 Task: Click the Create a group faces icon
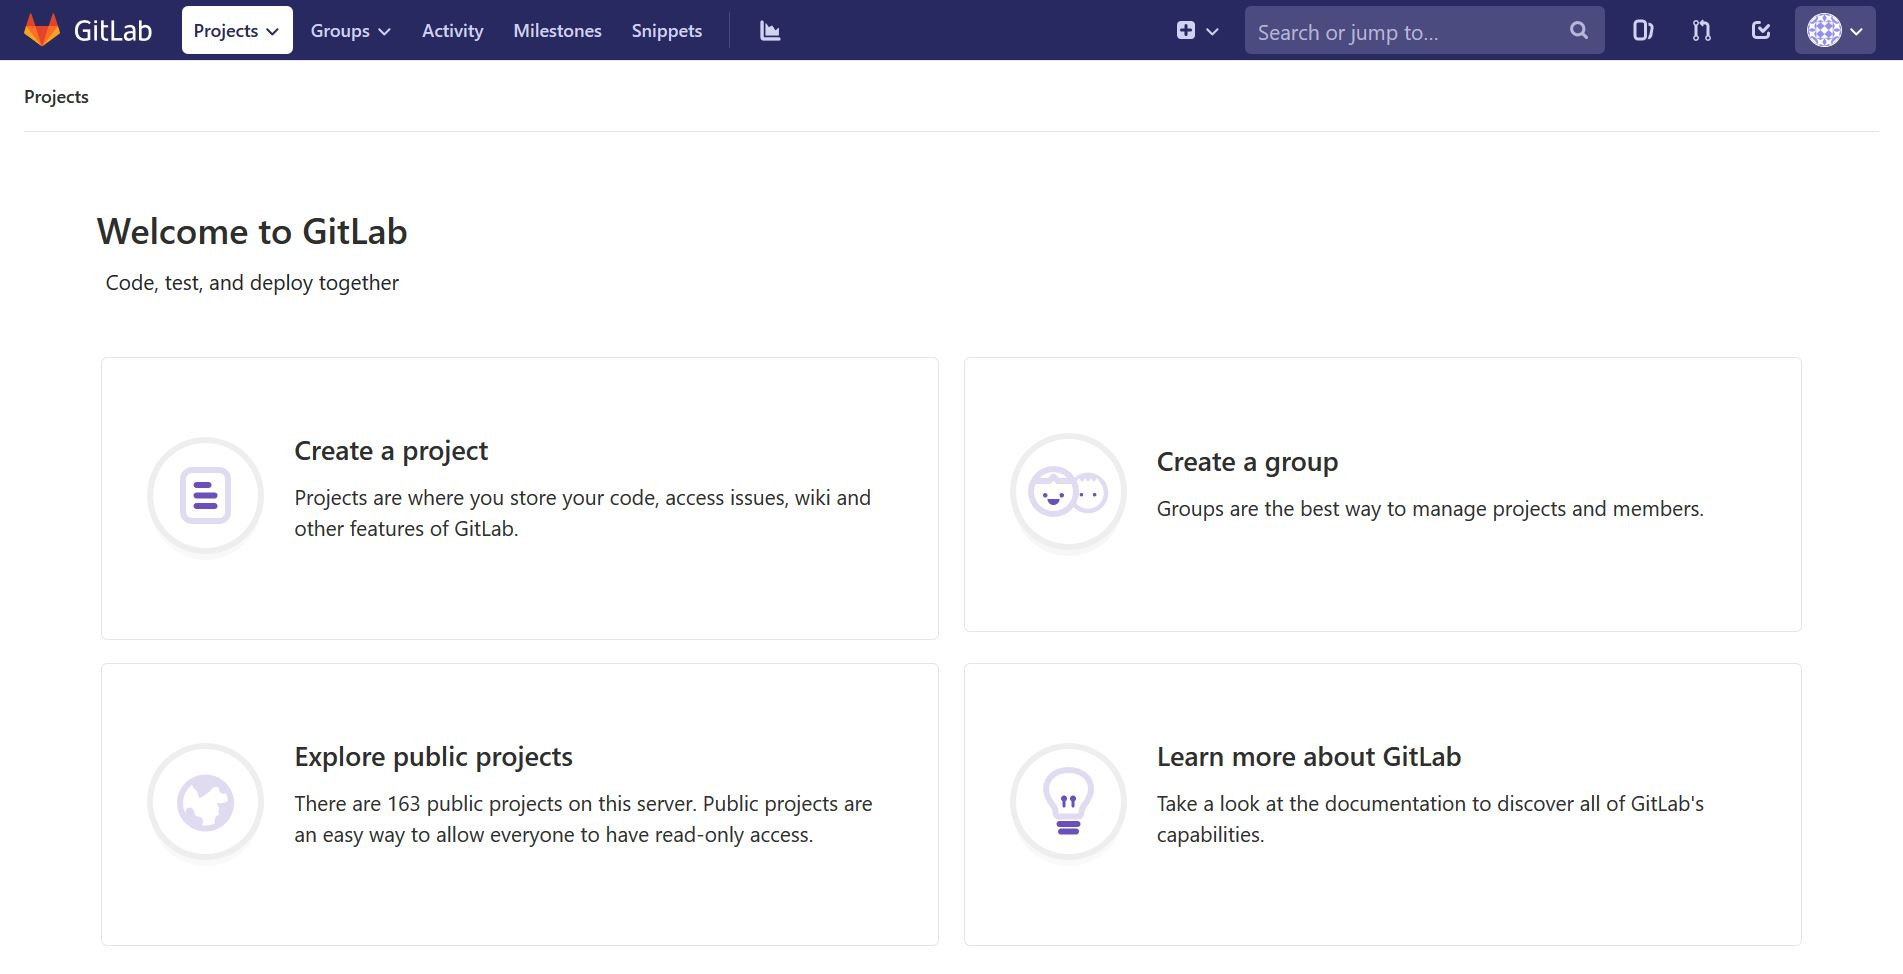(1068, 492)
